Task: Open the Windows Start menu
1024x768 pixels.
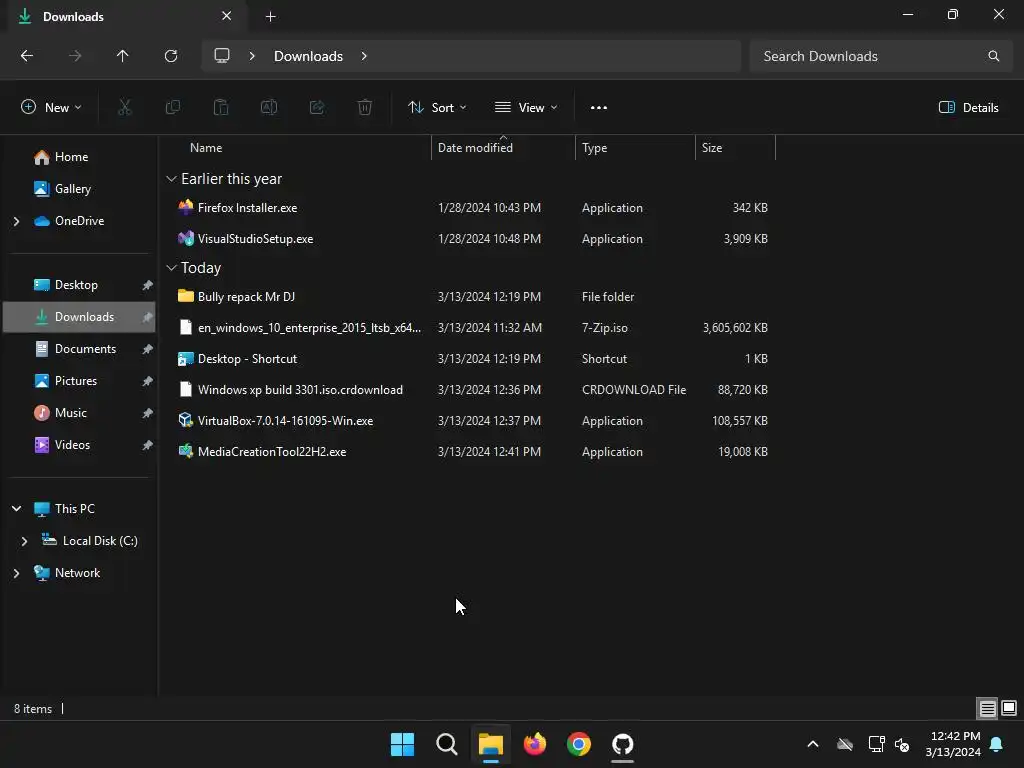Action: [x=402, y=744]
